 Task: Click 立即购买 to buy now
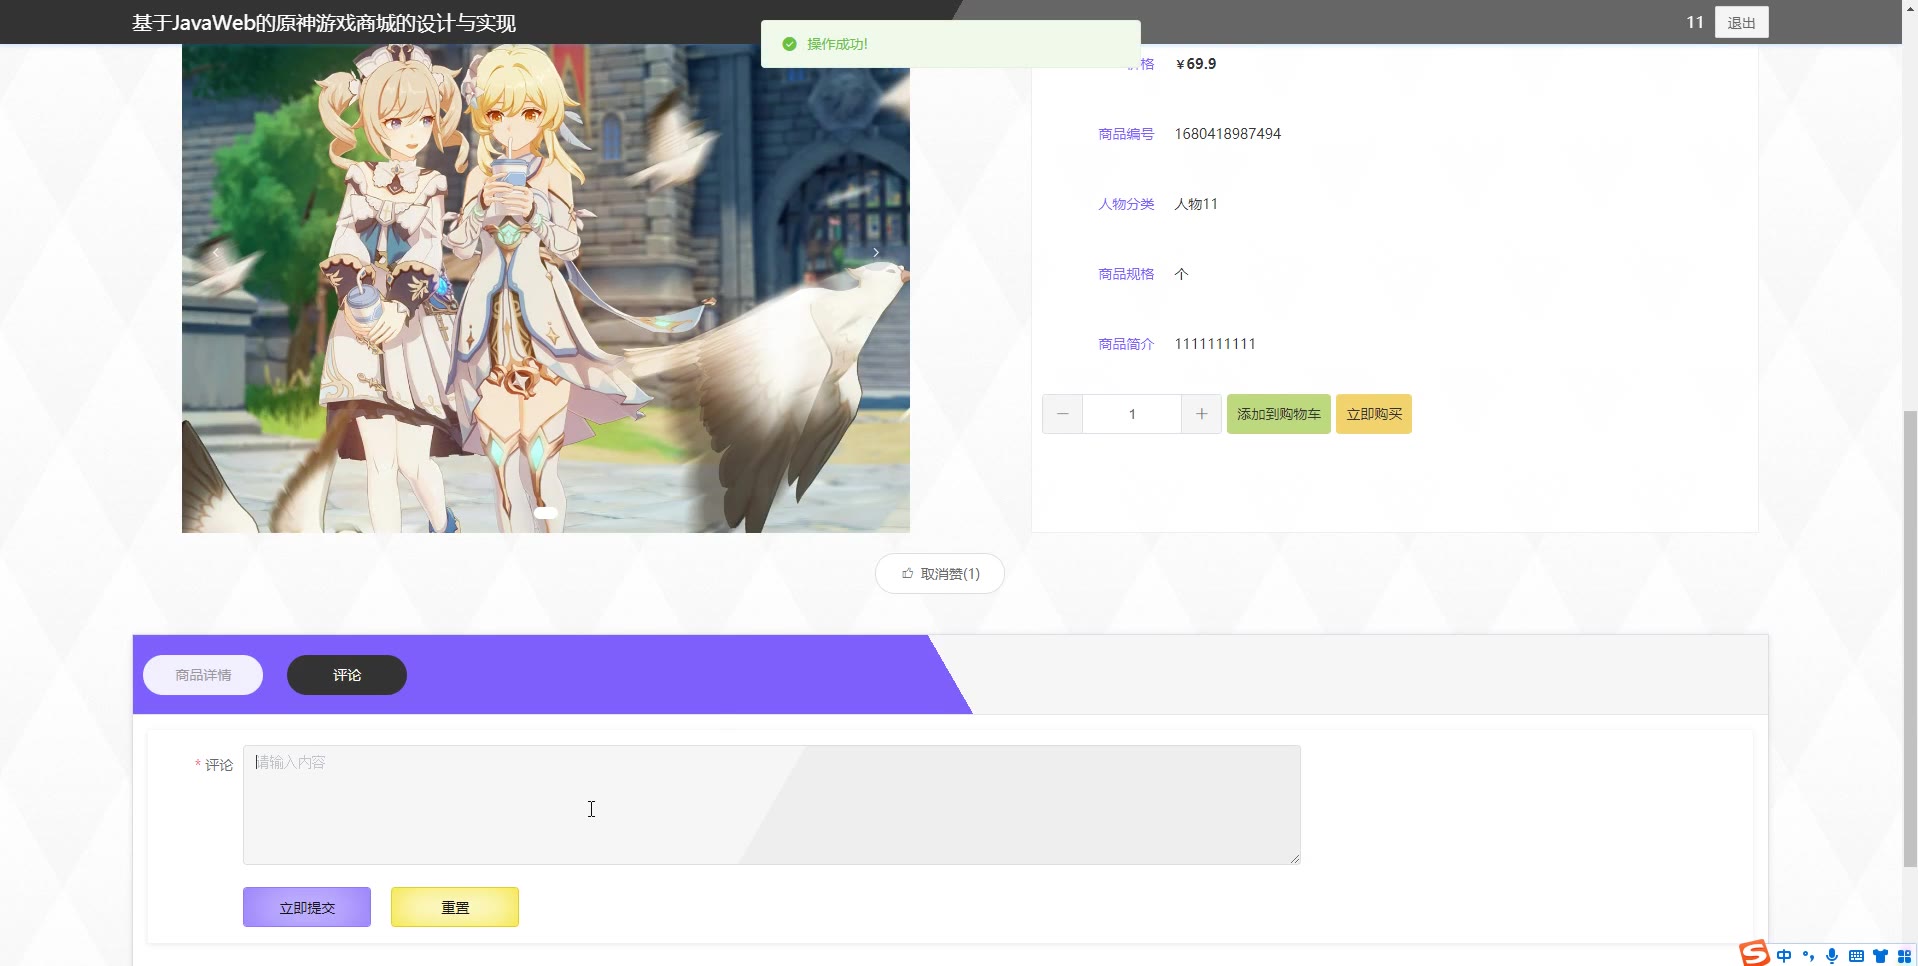[1374, 414]
